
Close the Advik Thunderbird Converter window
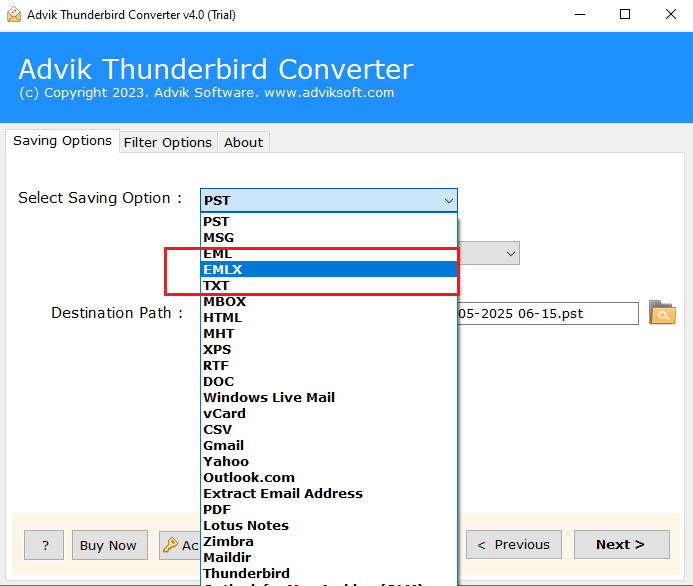point(670,15)
